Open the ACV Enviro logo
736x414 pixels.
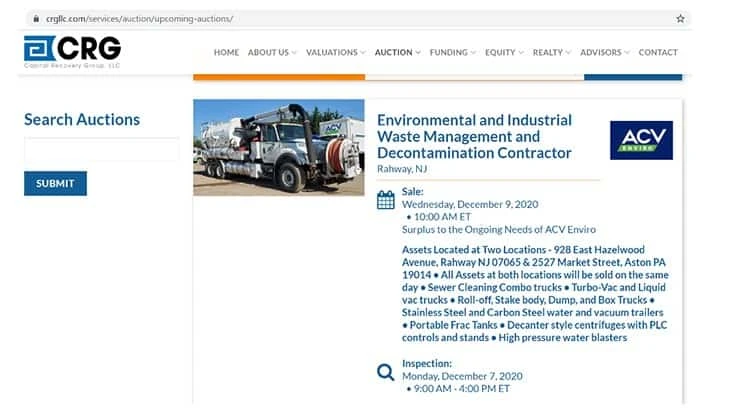pos(641,140)
